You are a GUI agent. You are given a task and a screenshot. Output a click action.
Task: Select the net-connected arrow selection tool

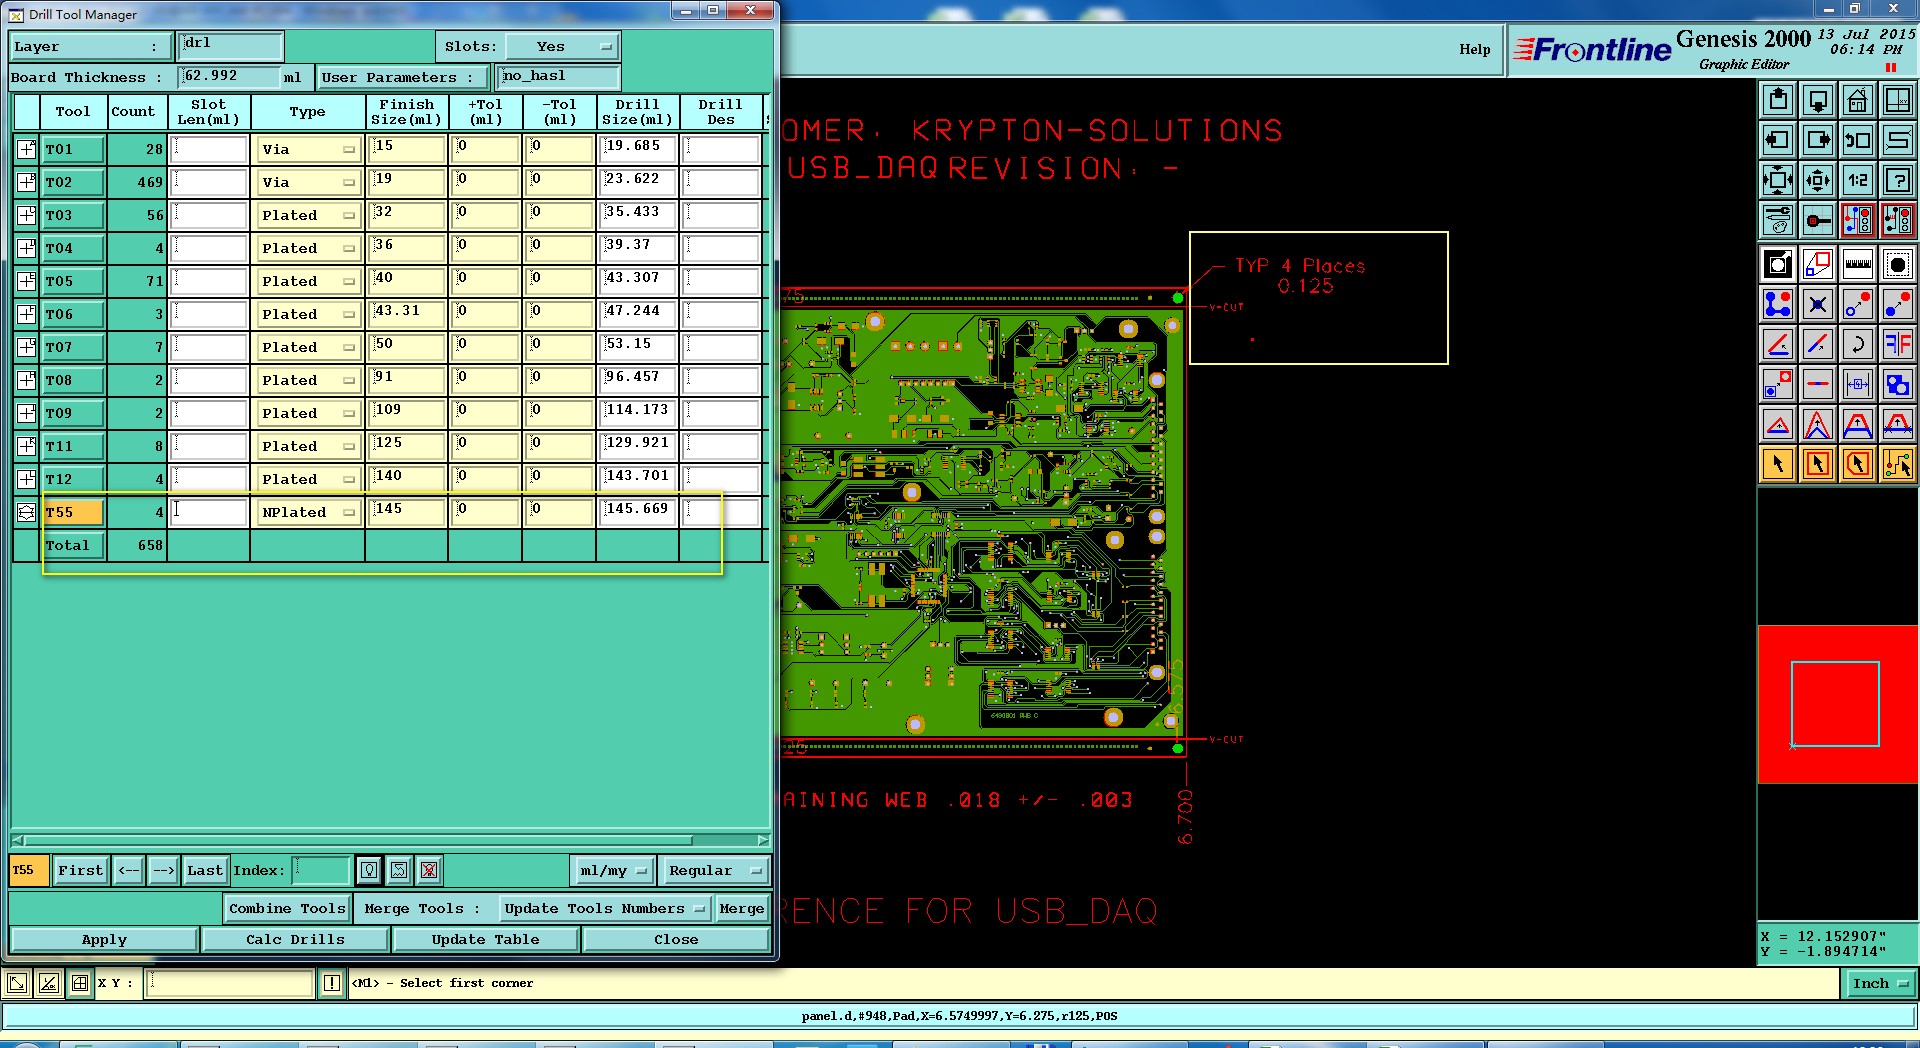tap(1897, 464)
